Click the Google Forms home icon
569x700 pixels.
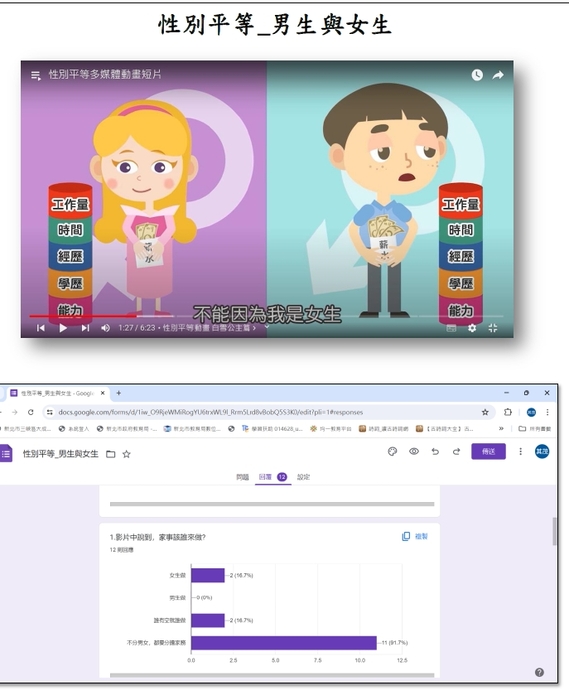(x=6, y=454)
